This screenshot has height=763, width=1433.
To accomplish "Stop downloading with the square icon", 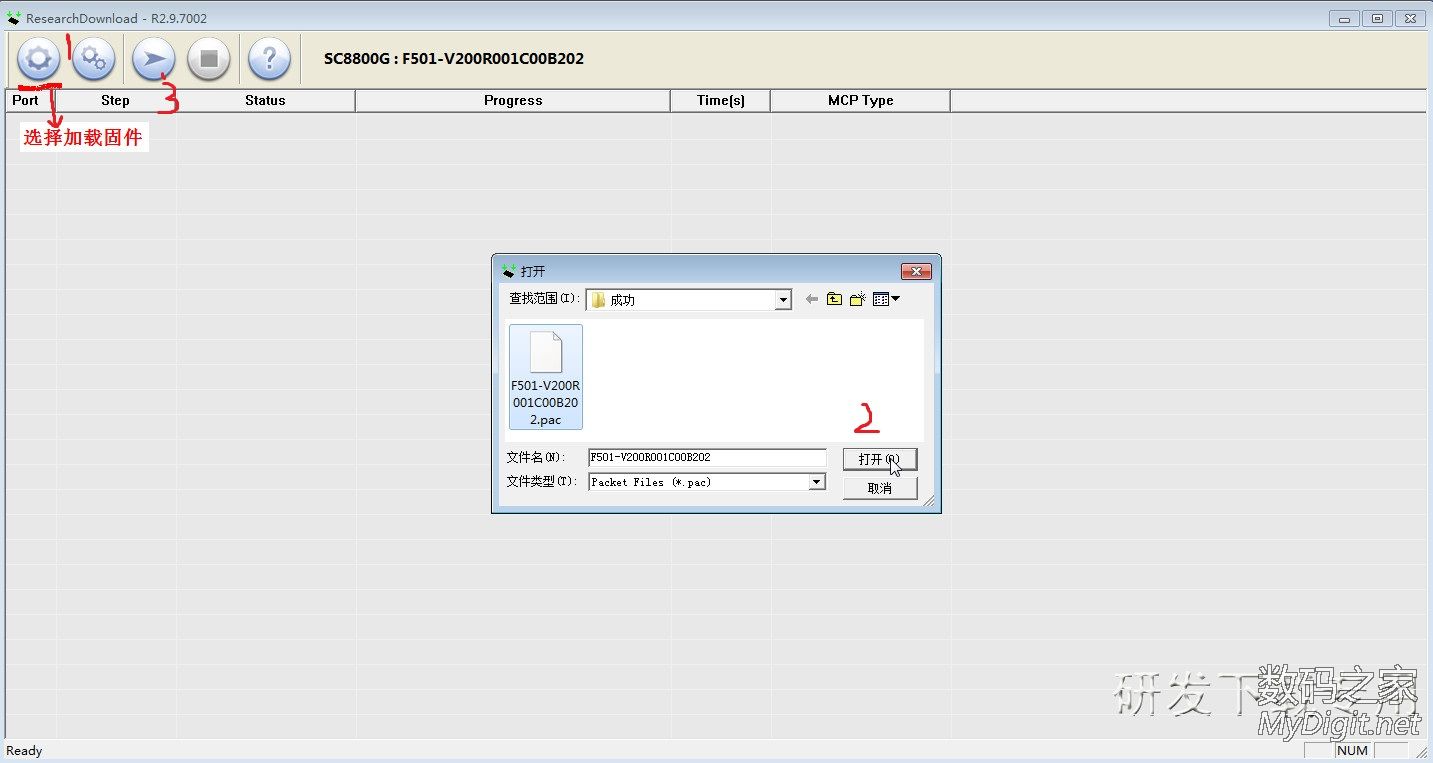I will 209,59.
